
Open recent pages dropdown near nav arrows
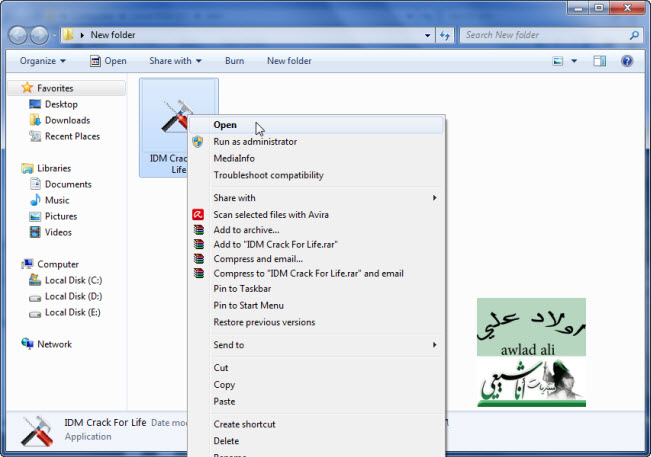pyautogui.click(x=54, y=36)
